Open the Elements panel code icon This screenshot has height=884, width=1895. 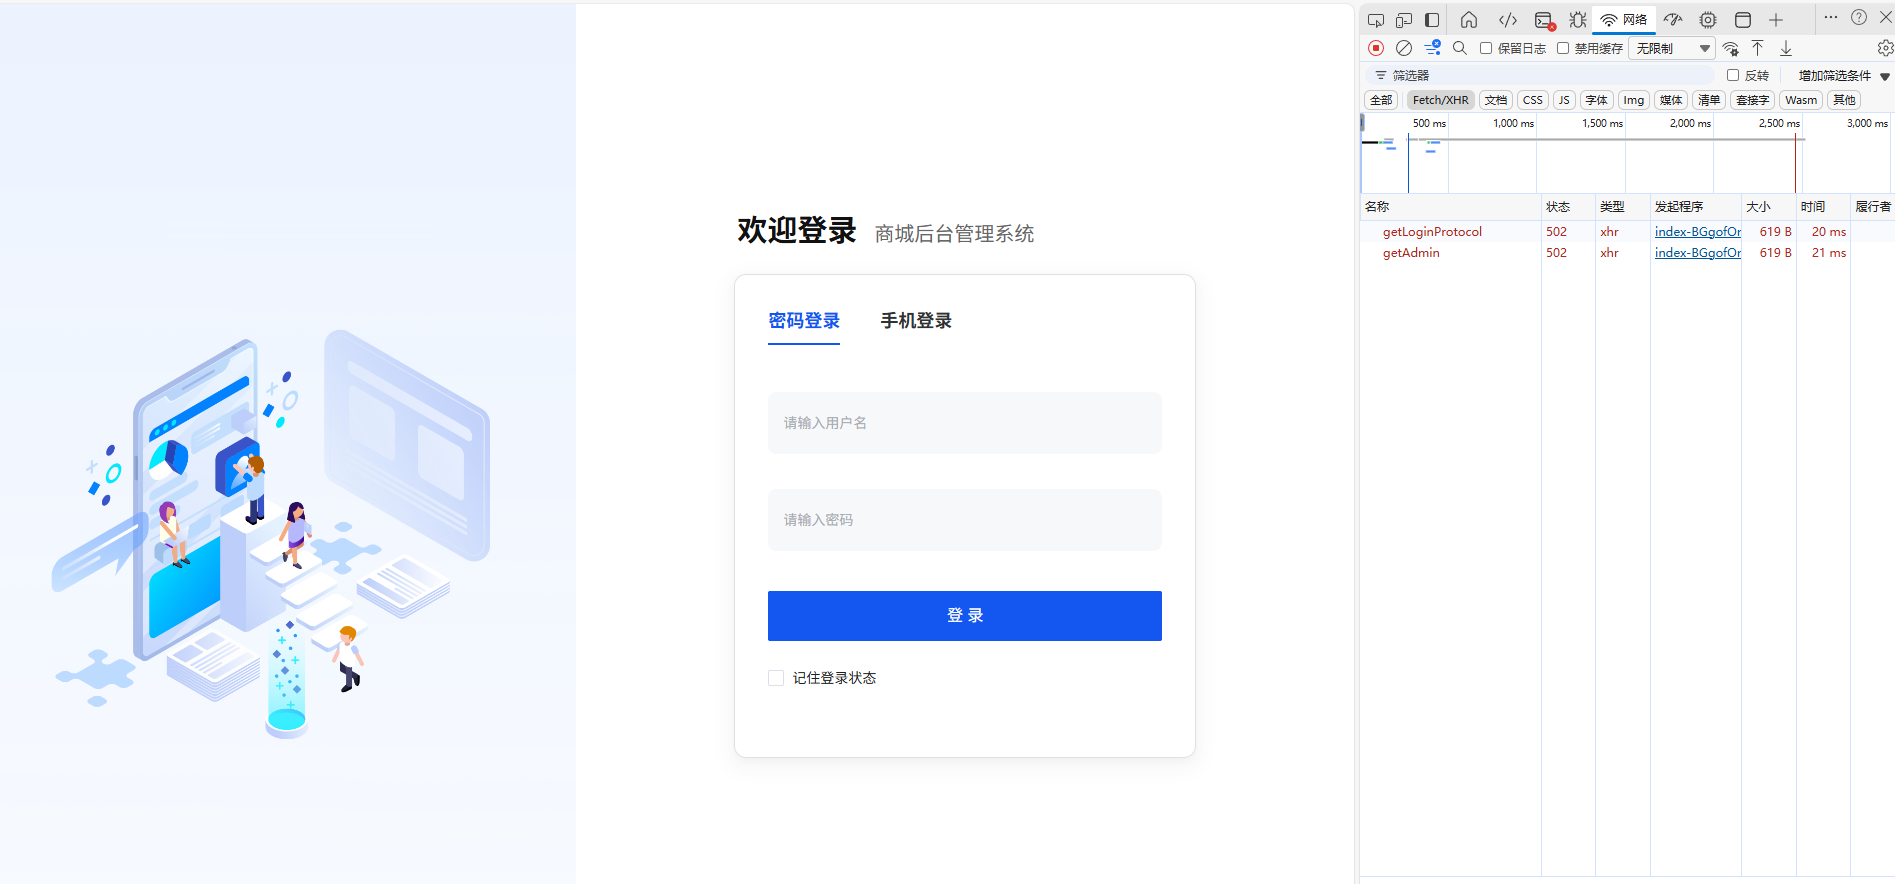(1508, 20)
